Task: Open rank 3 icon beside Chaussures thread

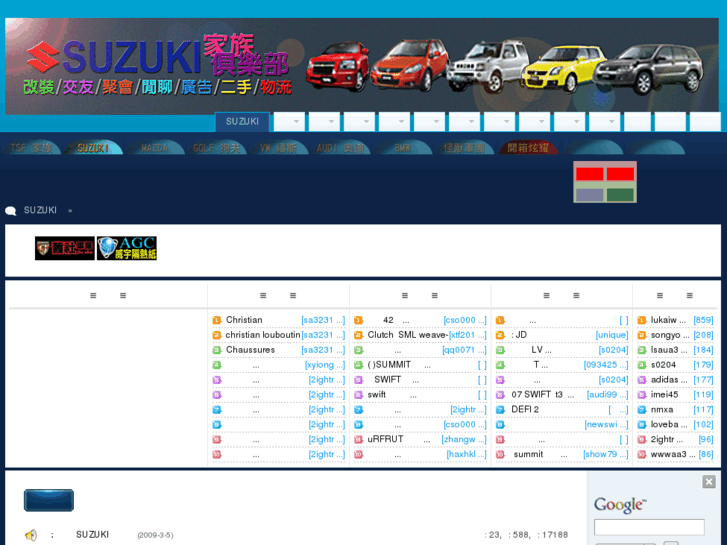Action: point(217,350)
